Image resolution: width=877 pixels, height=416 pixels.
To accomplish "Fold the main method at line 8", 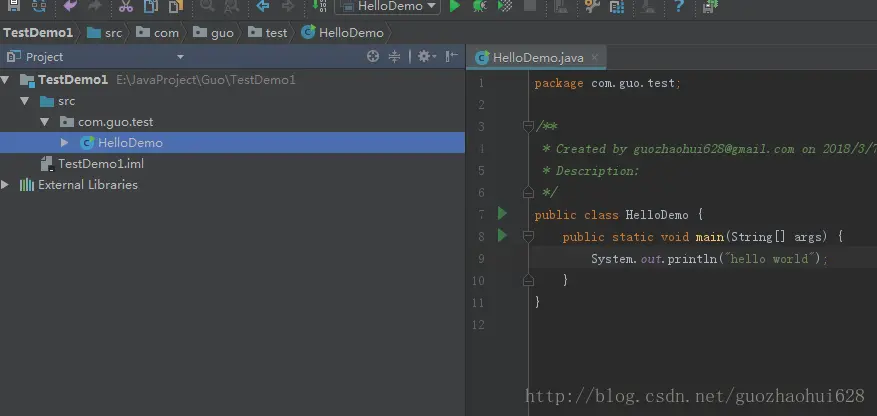I will point(528,237).
